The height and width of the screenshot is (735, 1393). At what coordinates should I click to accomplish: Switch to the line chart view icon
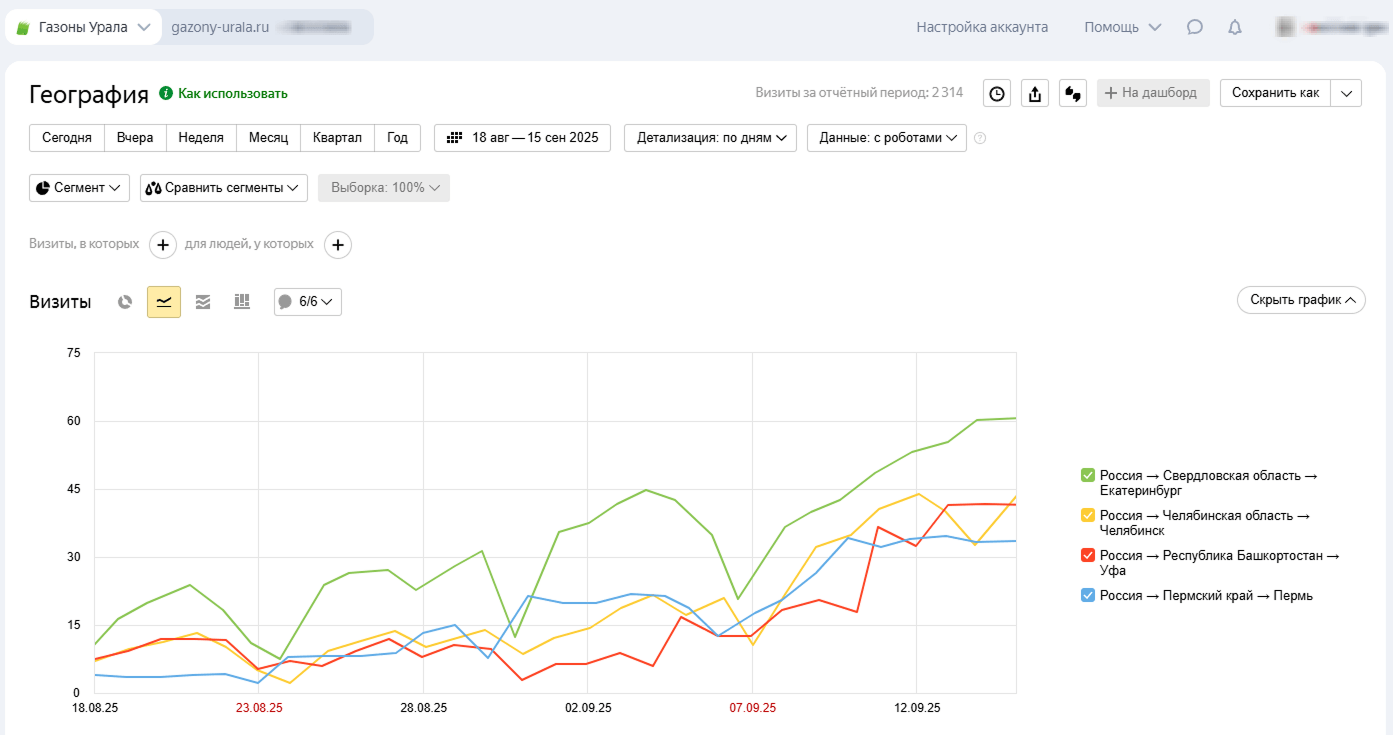point(164,301)
